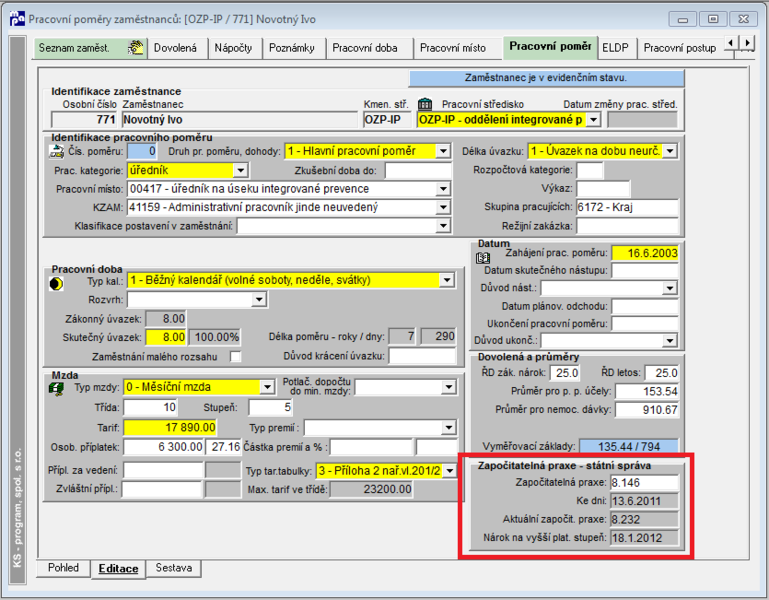
Task: Open the Dovolená tab
Action: coord(176,48)
